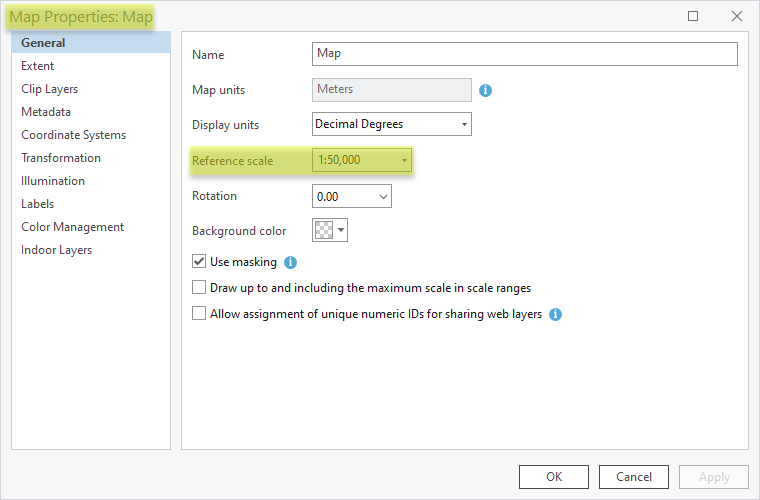
Task: Click the Cancel button
Action: point(634,477)
